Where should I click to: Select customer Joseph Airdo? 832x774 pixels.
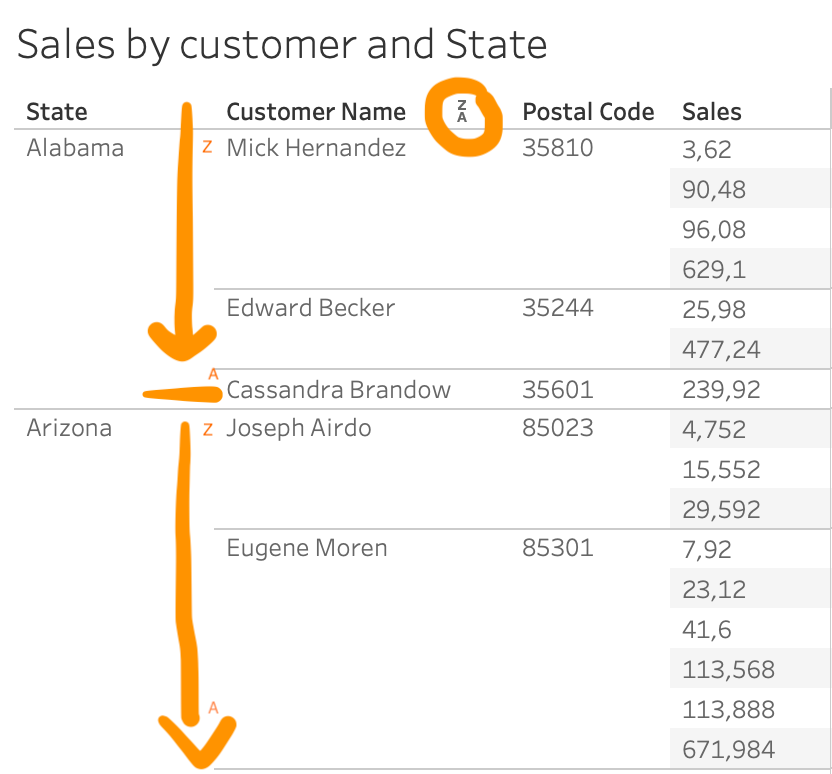coord(299,429)
